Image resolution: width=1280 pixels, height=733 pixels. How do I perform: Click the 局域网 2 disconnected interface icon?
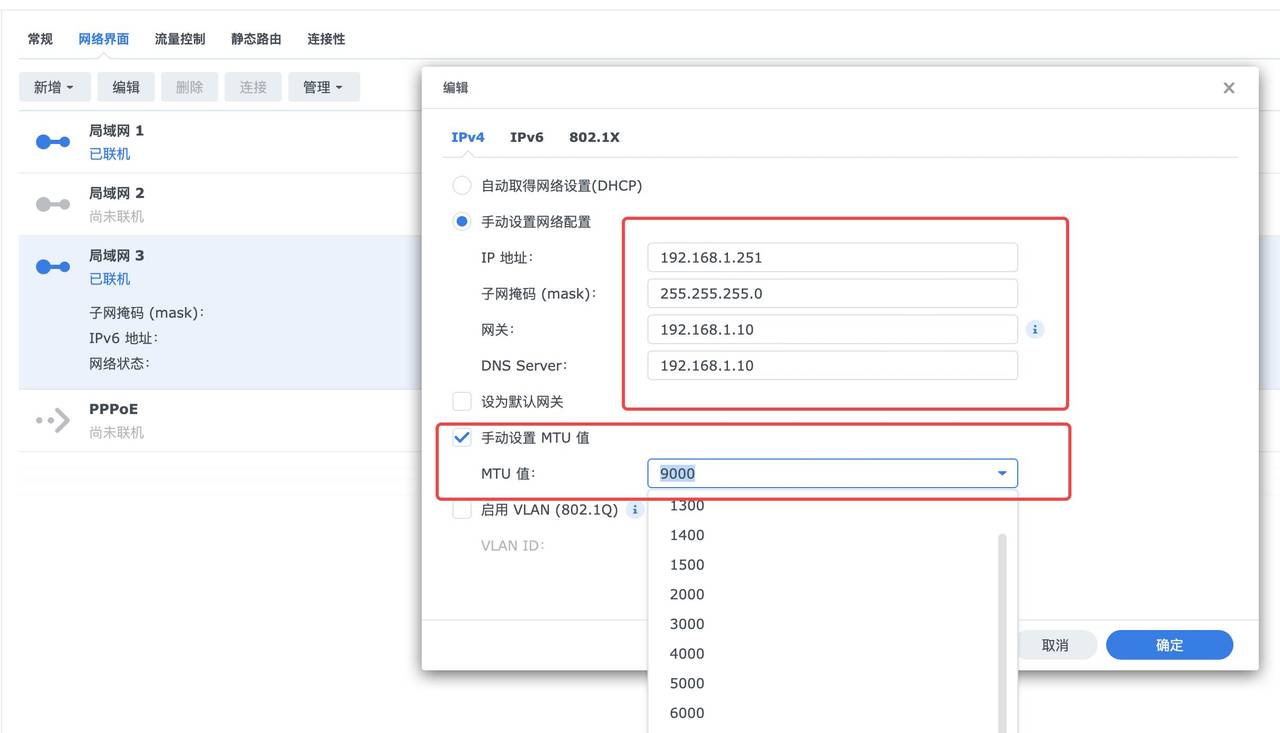pyautogui.click(x=51, y=203)
